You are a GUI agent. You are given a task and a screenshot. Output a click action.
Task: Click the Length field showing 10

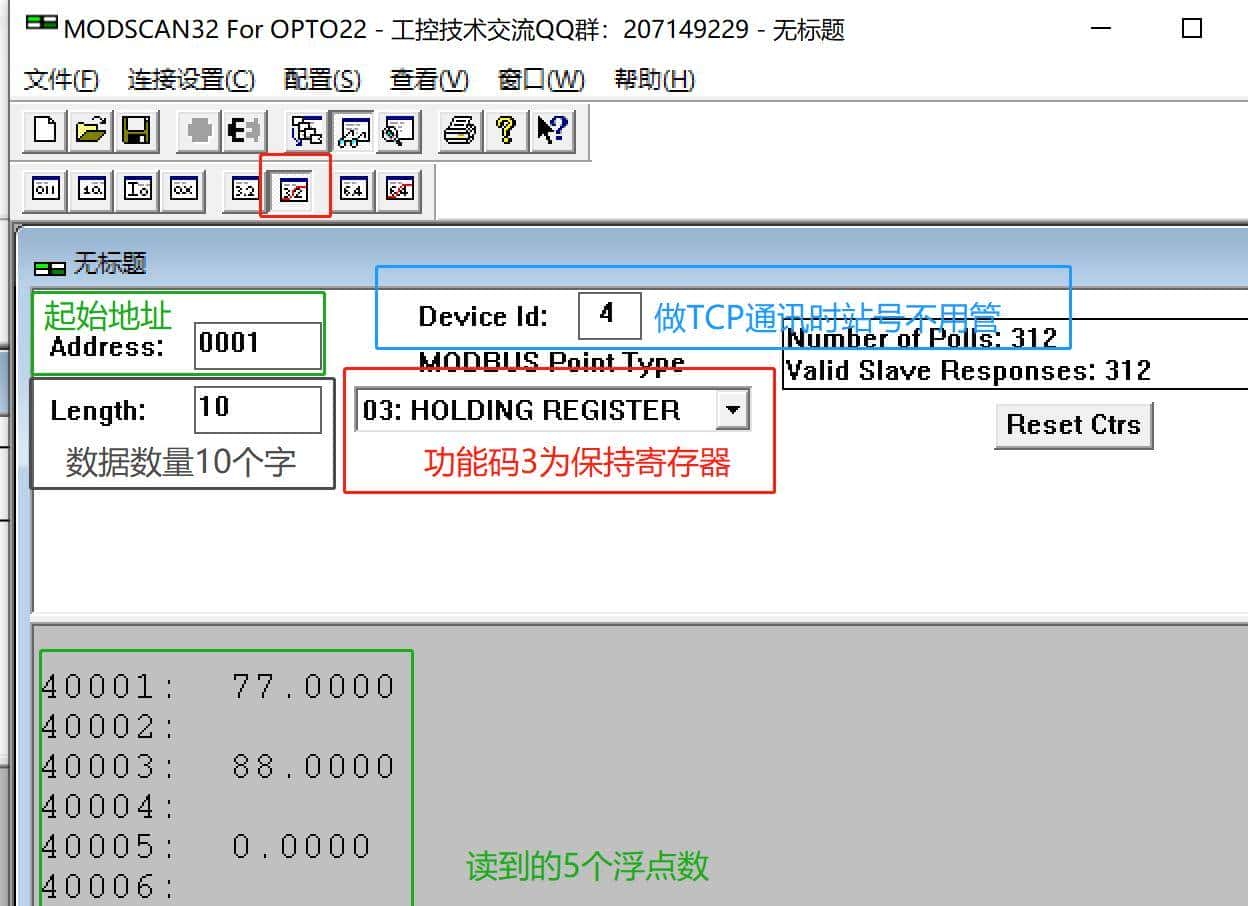(x=258, y=408)
